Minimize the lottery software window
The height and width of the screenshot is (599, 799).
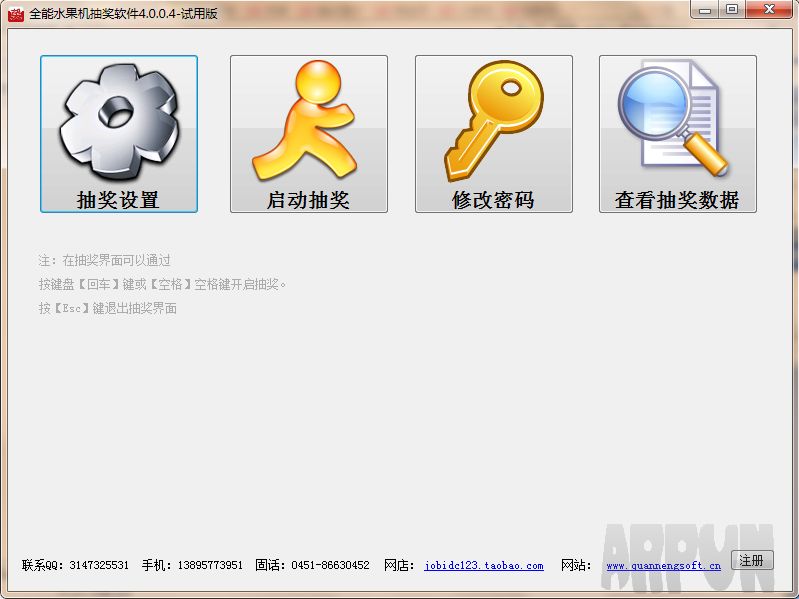705,9
